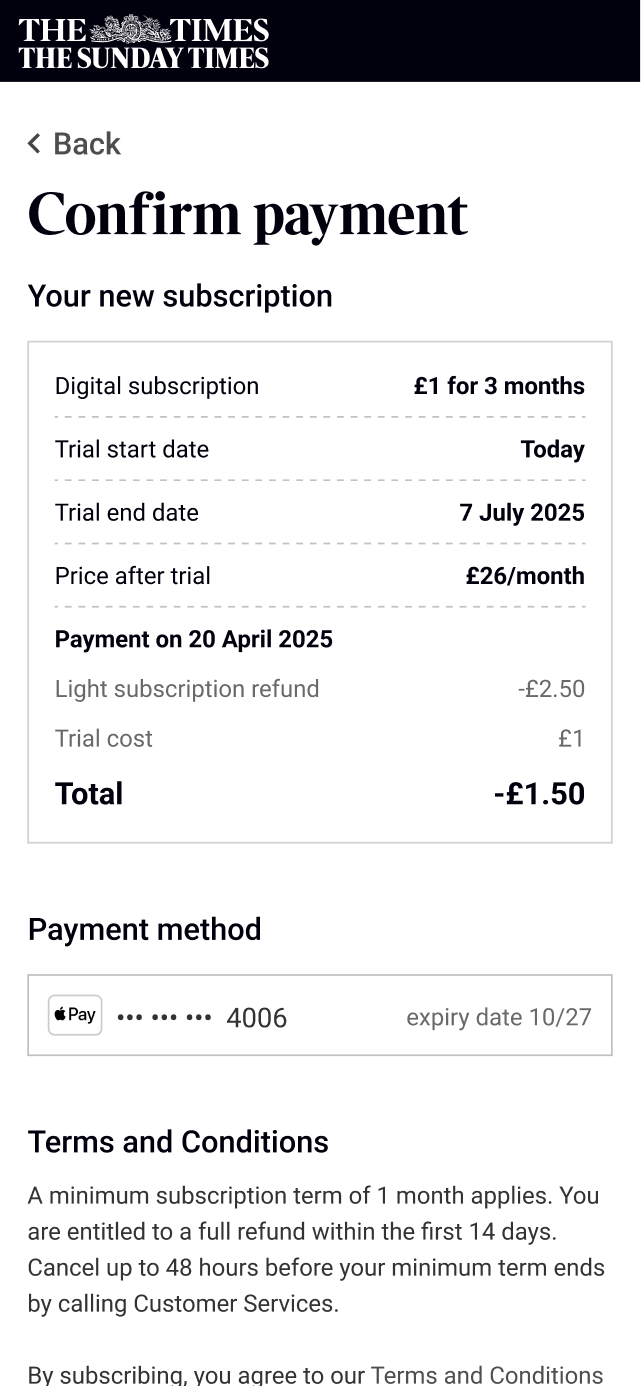Viewport: 641px width, 1386px height.
Task: Click the Digital subscription row label
Action: click(x=157, y=386)
